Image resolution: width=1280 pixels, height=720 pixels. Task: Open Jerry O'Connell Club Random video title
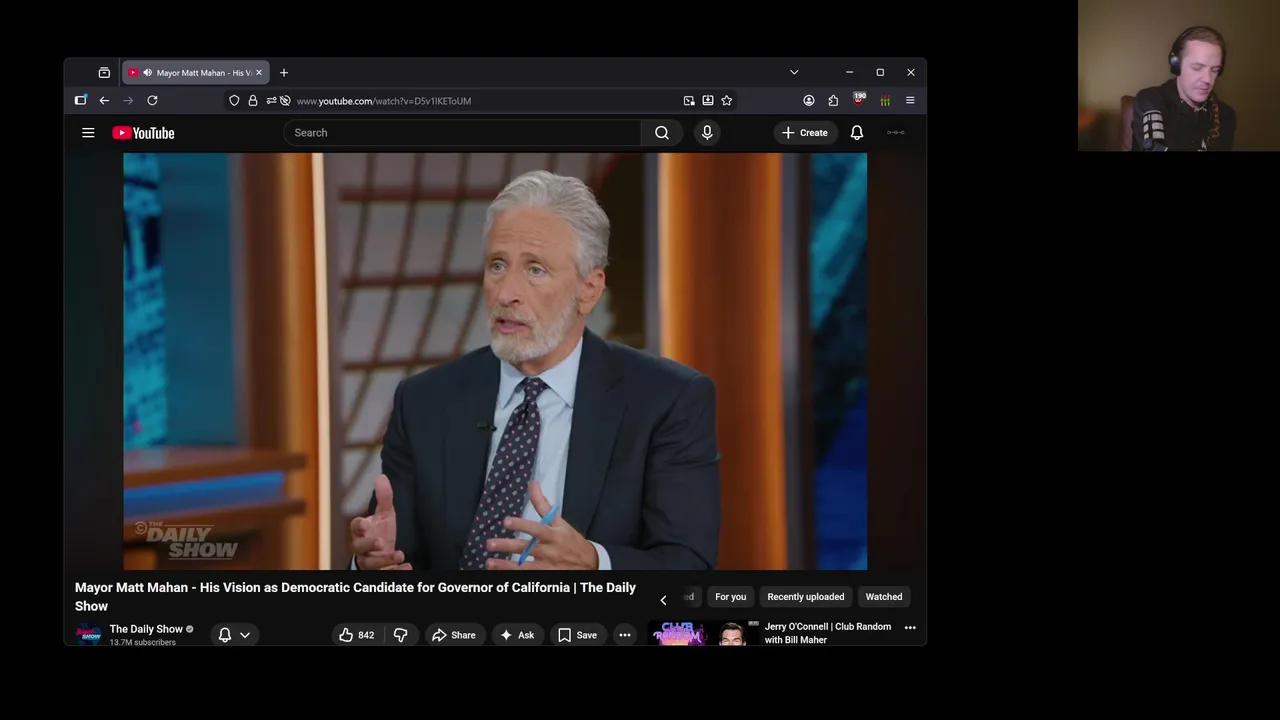point(828,633)
